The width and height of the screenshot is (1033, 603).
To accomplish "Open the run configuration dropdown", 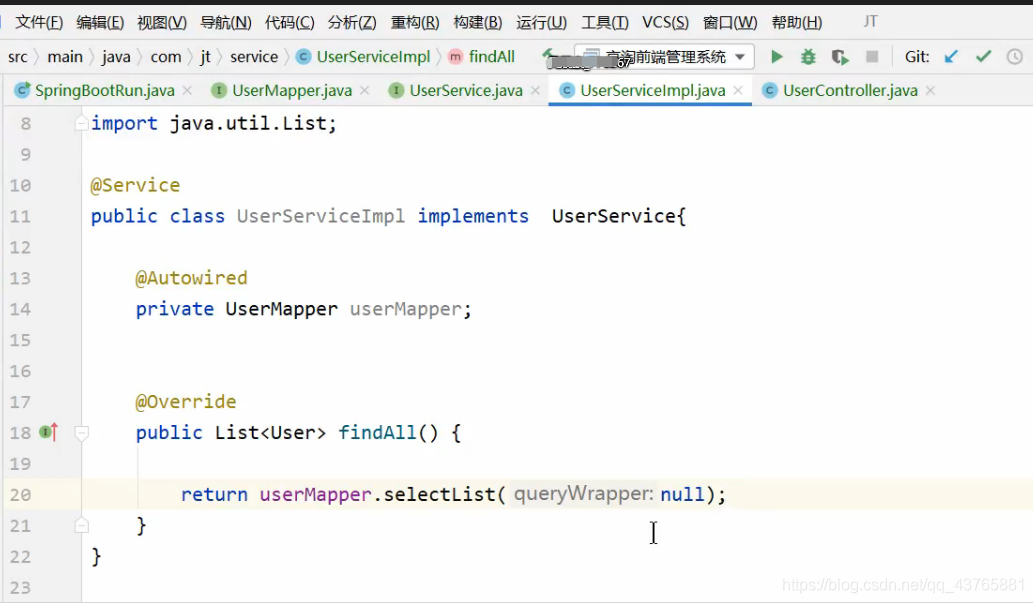I will coord(664,57).
